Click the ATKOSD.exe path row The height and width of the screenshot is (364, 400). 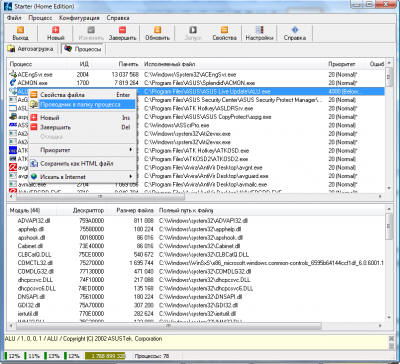pyautogui.click(x=196, y=150)
